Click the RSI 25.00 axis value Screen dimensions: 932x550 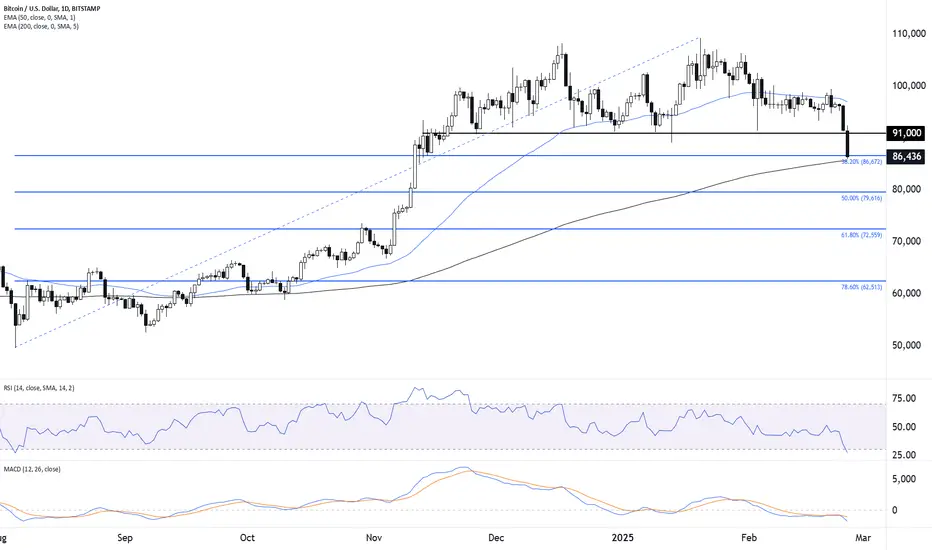click(904, 455)
